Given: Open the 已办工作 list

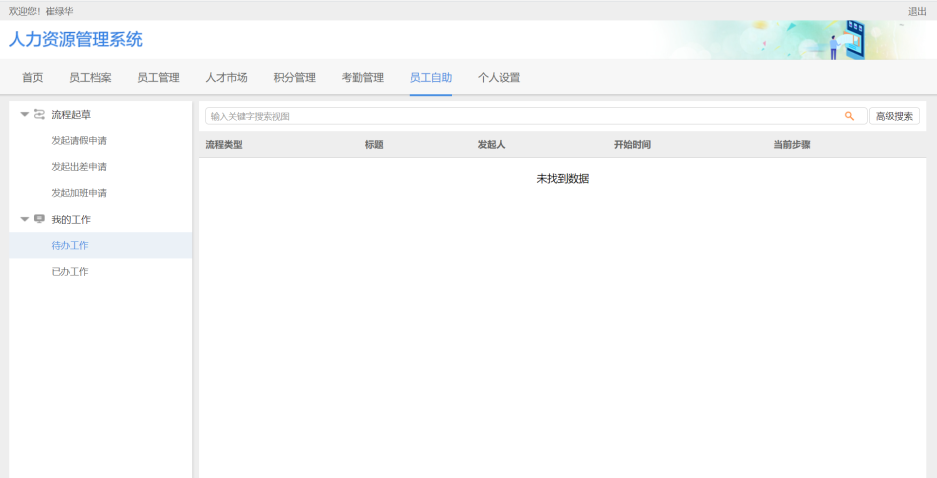Looking at the screenshot, I should click(x=70, y=272).
